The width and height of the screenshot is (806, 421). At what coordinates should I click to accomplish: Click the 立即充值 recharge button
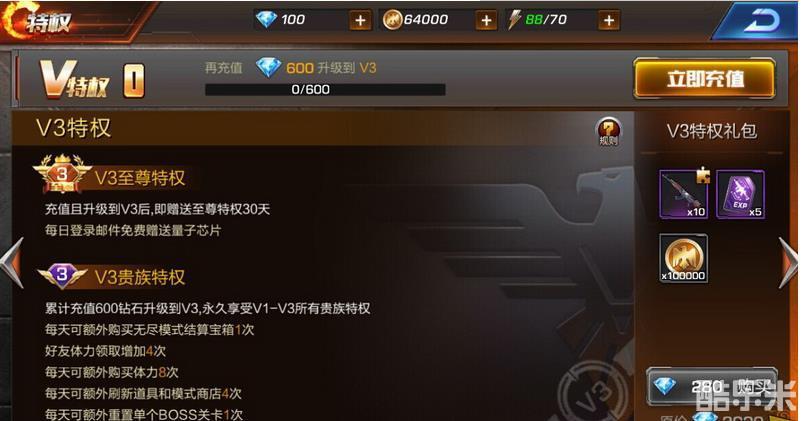tap(705, 79)
